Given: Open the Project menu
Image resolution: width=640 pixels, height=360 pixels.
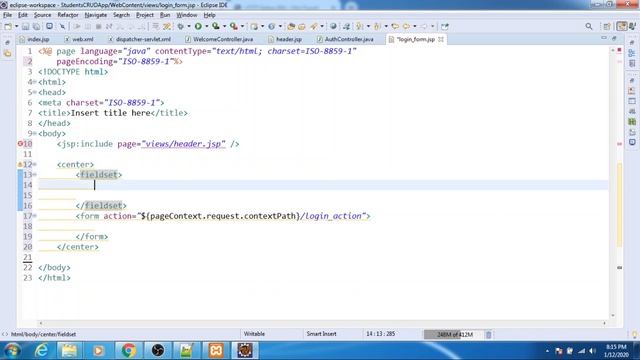Looking at the screenshot, I should pyautogui.click(x=145, y=15).
